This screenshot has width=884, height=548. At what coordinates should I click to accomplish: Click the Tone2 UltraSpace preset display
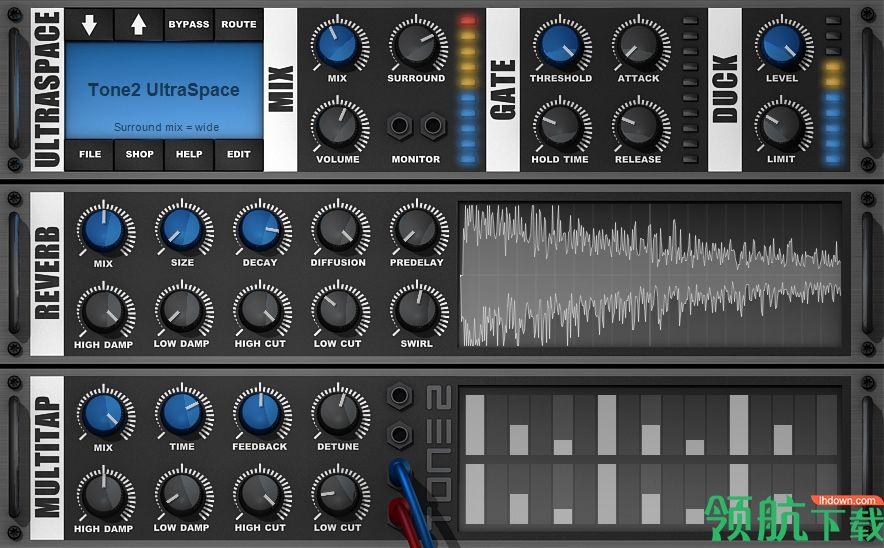click(164, 90)
